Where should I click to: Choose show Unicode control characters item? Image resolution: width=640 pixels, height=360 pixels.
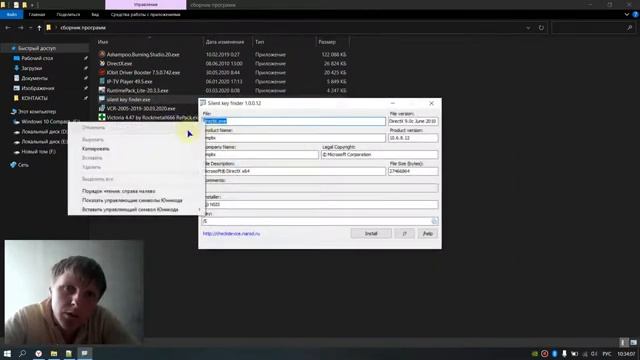[132, 200]
